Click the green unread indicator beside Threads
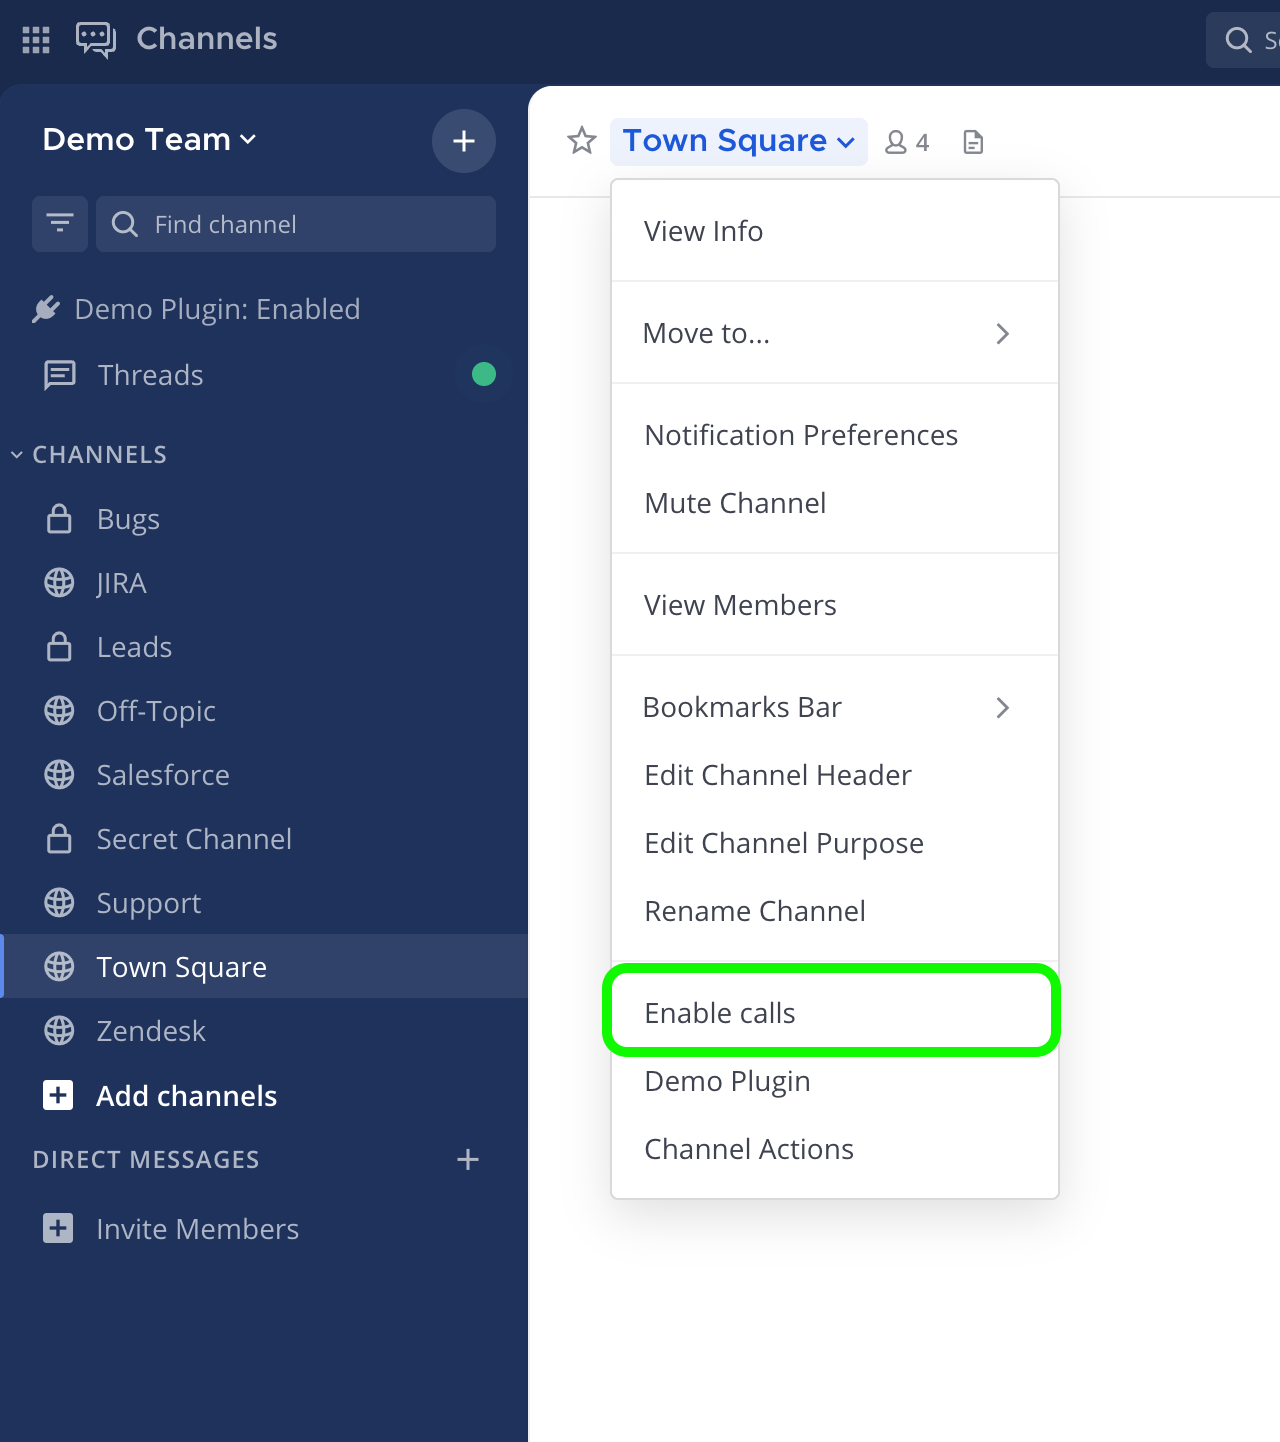Image resolution: width=1280 pixels, height=1442 pixels. point(484,374)
